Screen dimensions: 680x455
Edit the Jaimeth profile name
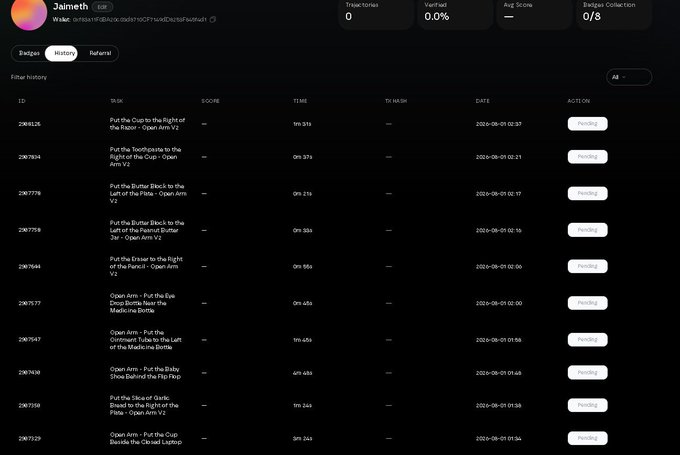[x=102, y=7]
